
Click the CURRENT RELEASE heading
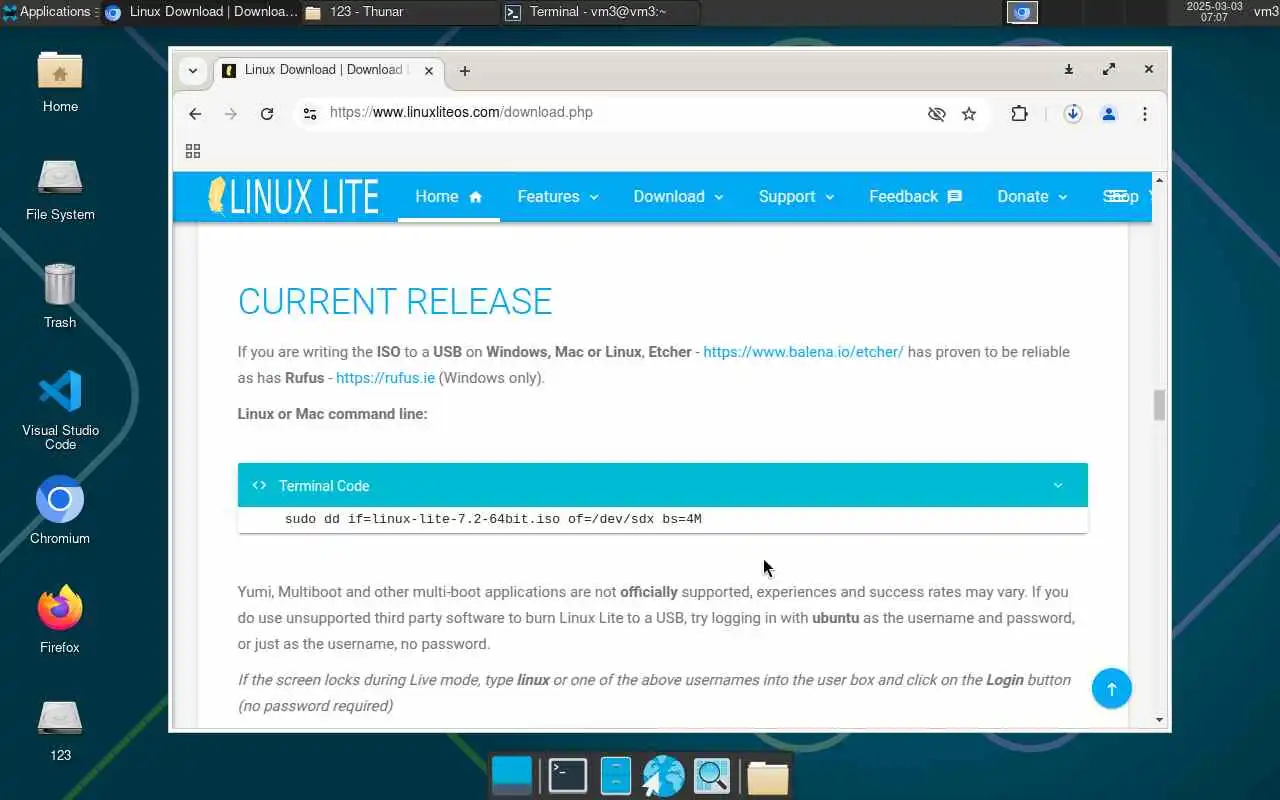(x=395, y=301)
